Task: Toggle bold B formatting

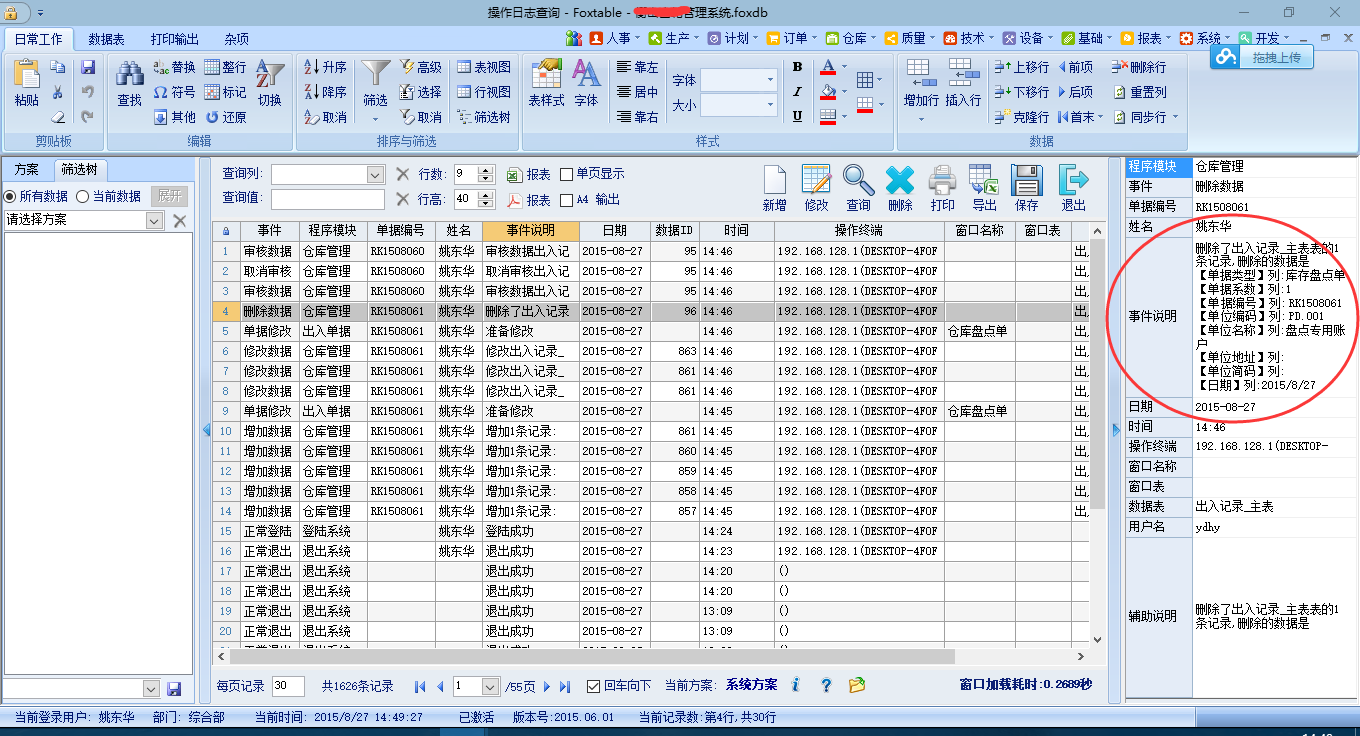Action: coord(797,67)
